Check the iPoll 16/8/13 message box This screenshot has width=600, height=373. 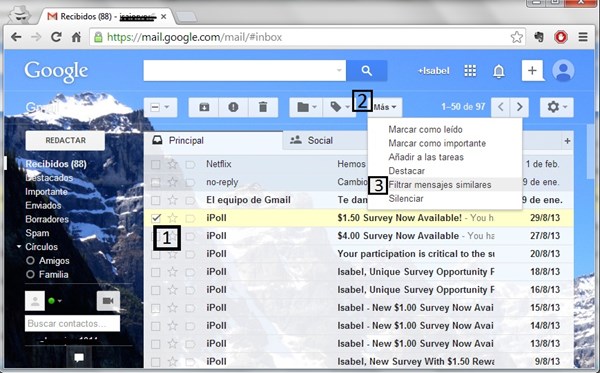tap(155, 290)
